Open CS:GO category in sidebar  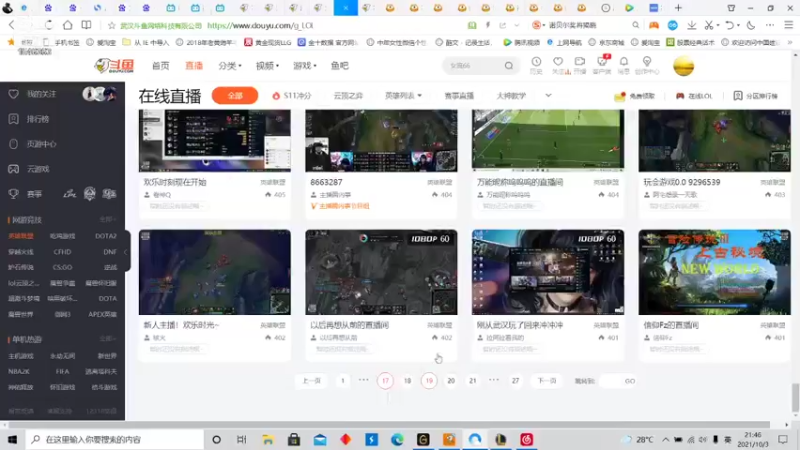(62, 267)
